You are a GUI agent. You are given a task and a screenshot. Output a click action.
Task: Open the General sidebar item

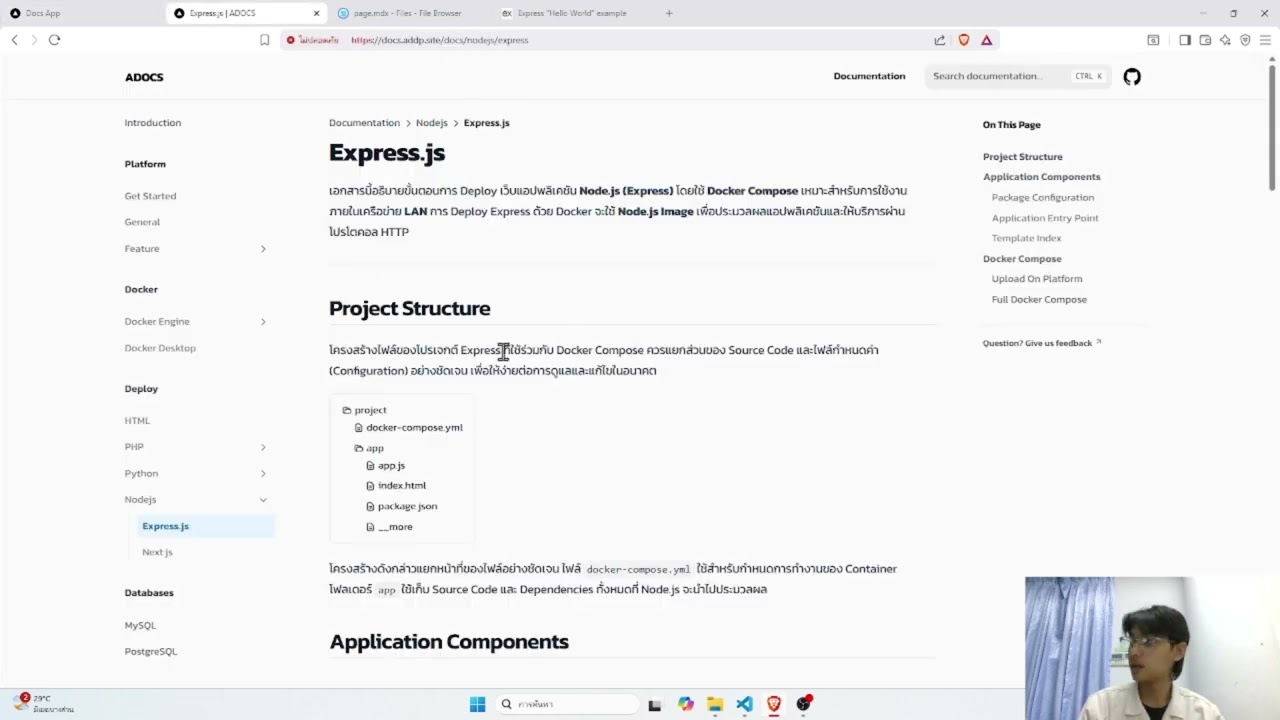142,222
